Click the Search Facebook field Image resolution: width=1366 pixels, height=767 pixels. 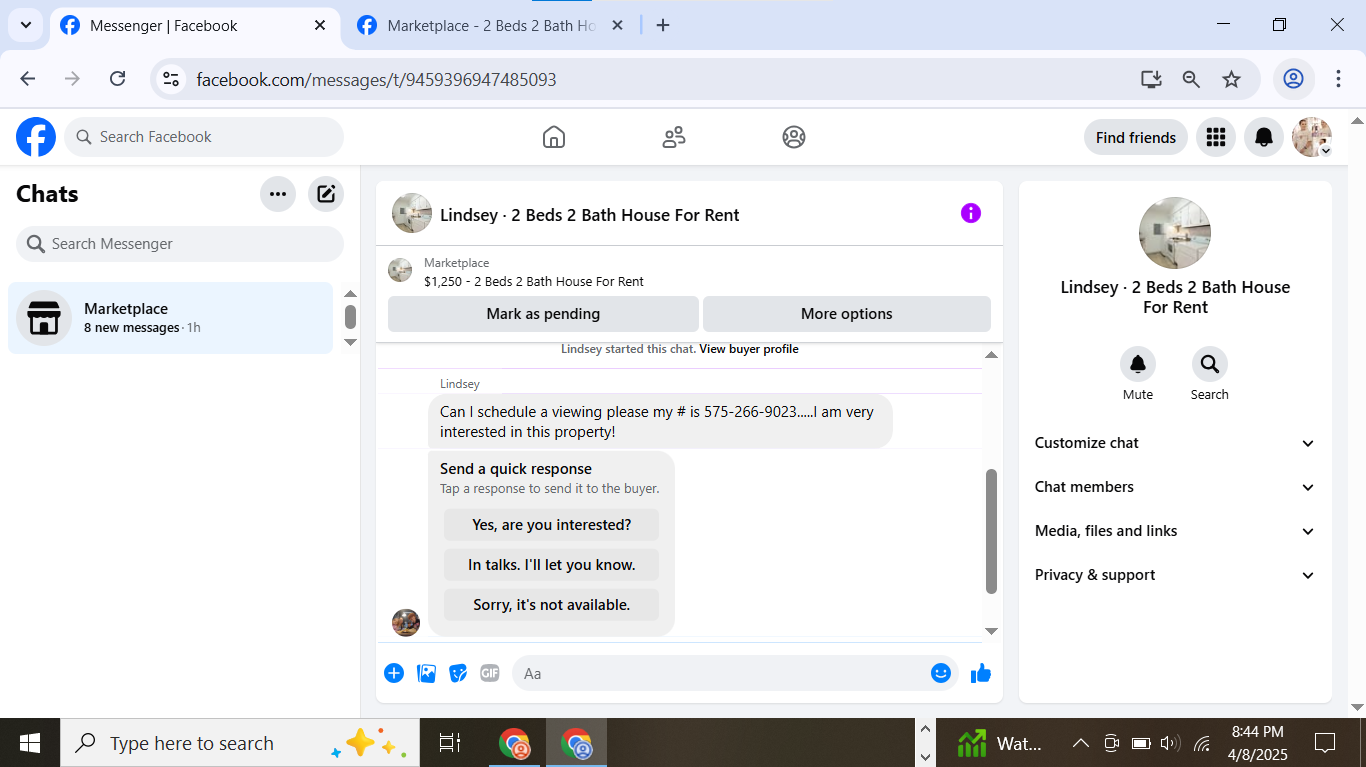tap(204, 137)
